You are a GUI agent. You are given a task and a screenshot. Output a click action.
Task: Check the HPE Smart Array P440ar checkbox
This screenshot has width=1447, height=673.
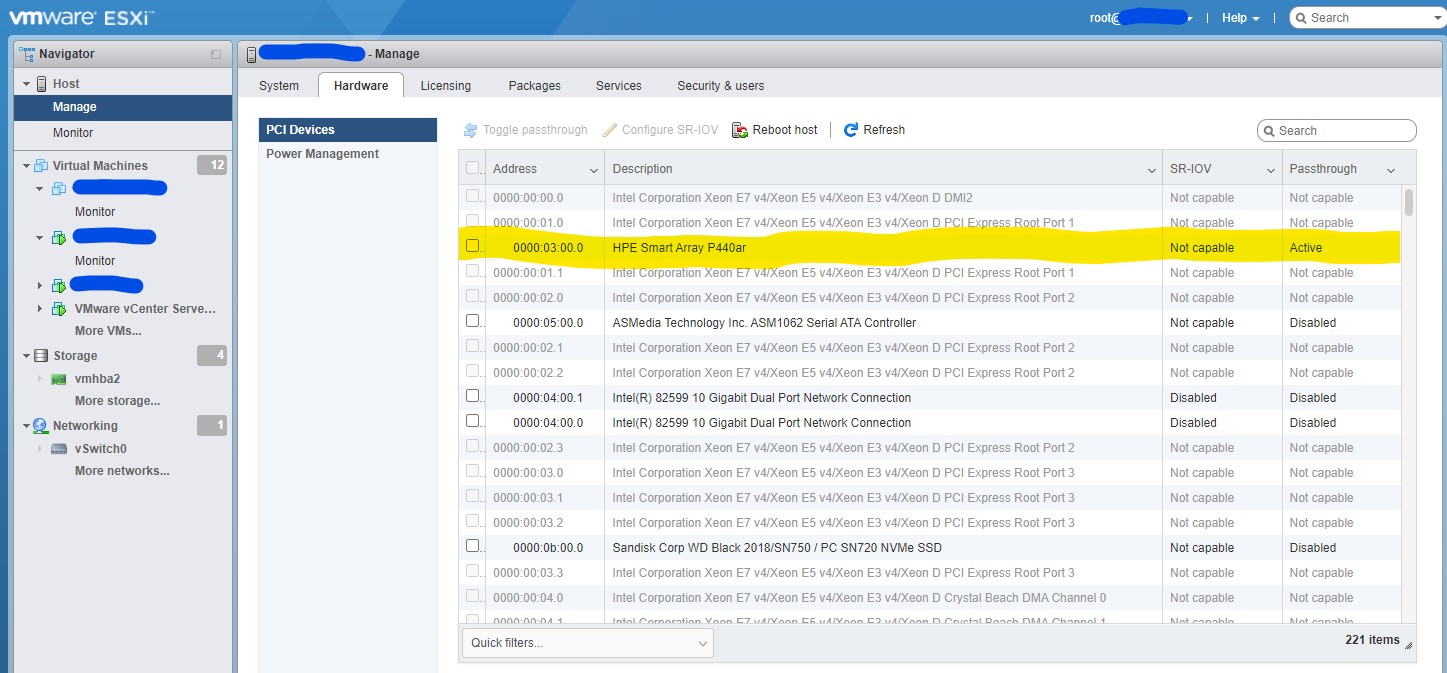coord(473,246)
